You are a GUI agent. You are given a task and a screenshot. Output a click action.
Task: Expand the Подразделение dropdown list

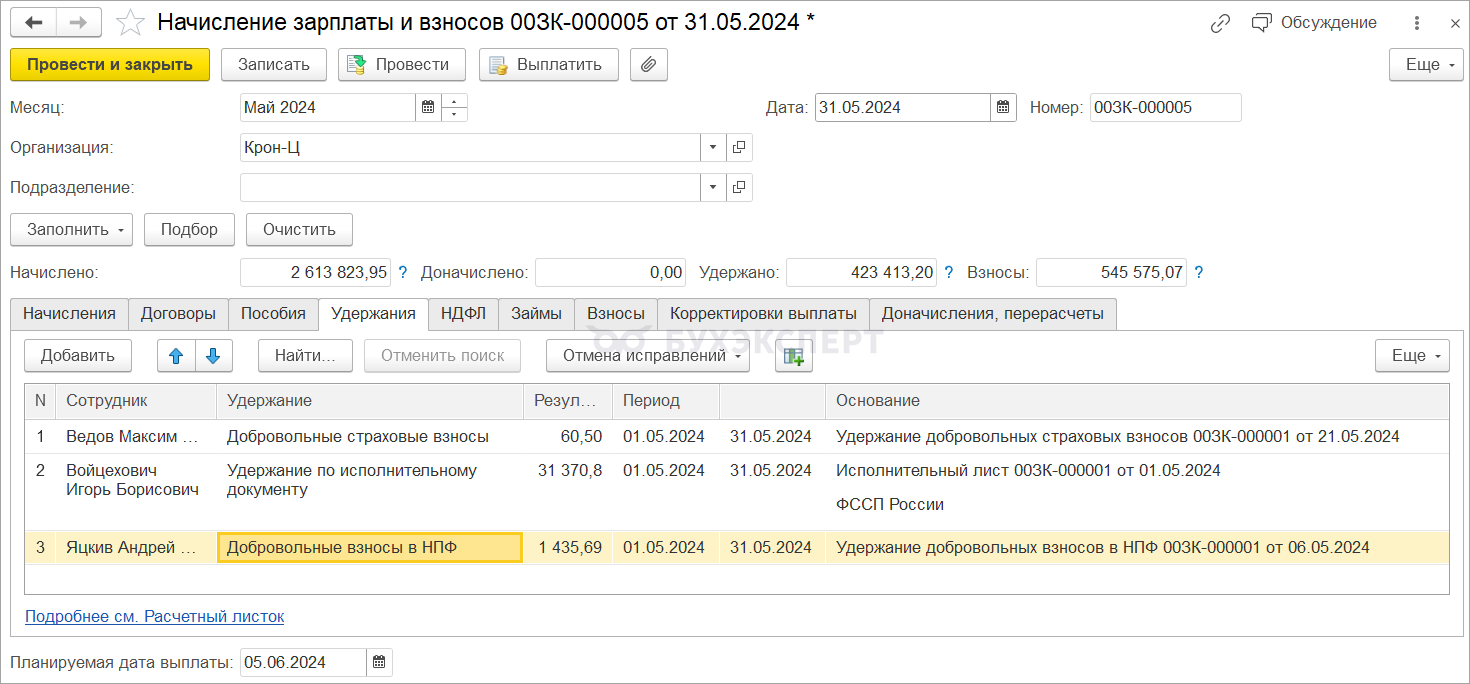(713, 188)
